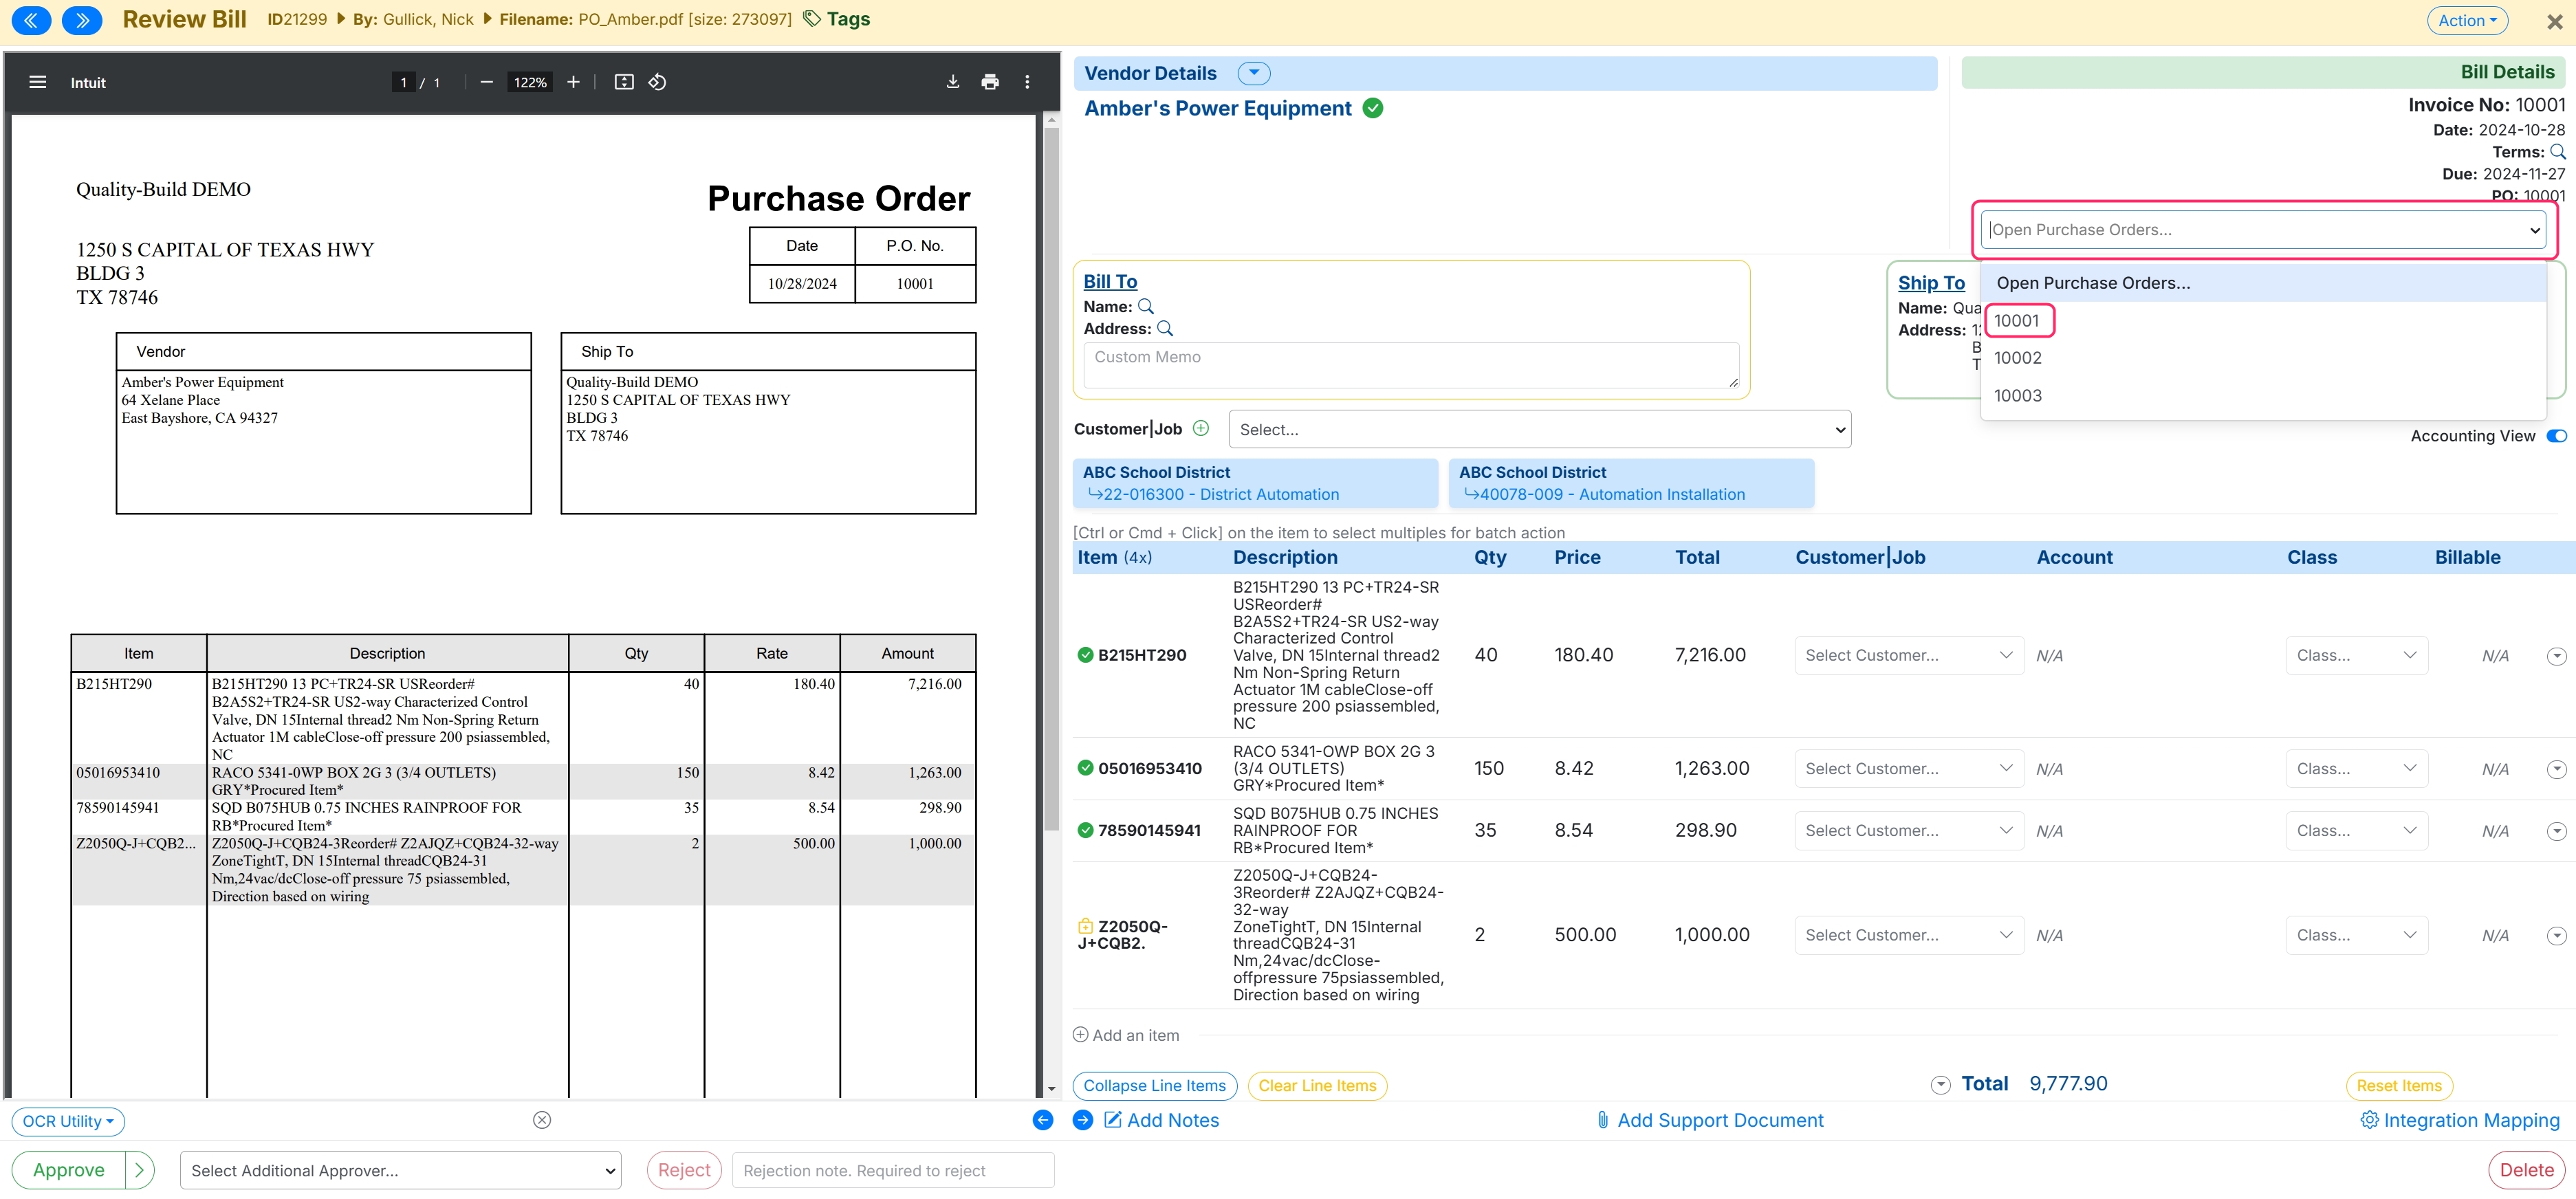Expand the Total details arrow
This screenshot has height=1199, width=2576.
pyautogui.click(x=1940, y=1085)
